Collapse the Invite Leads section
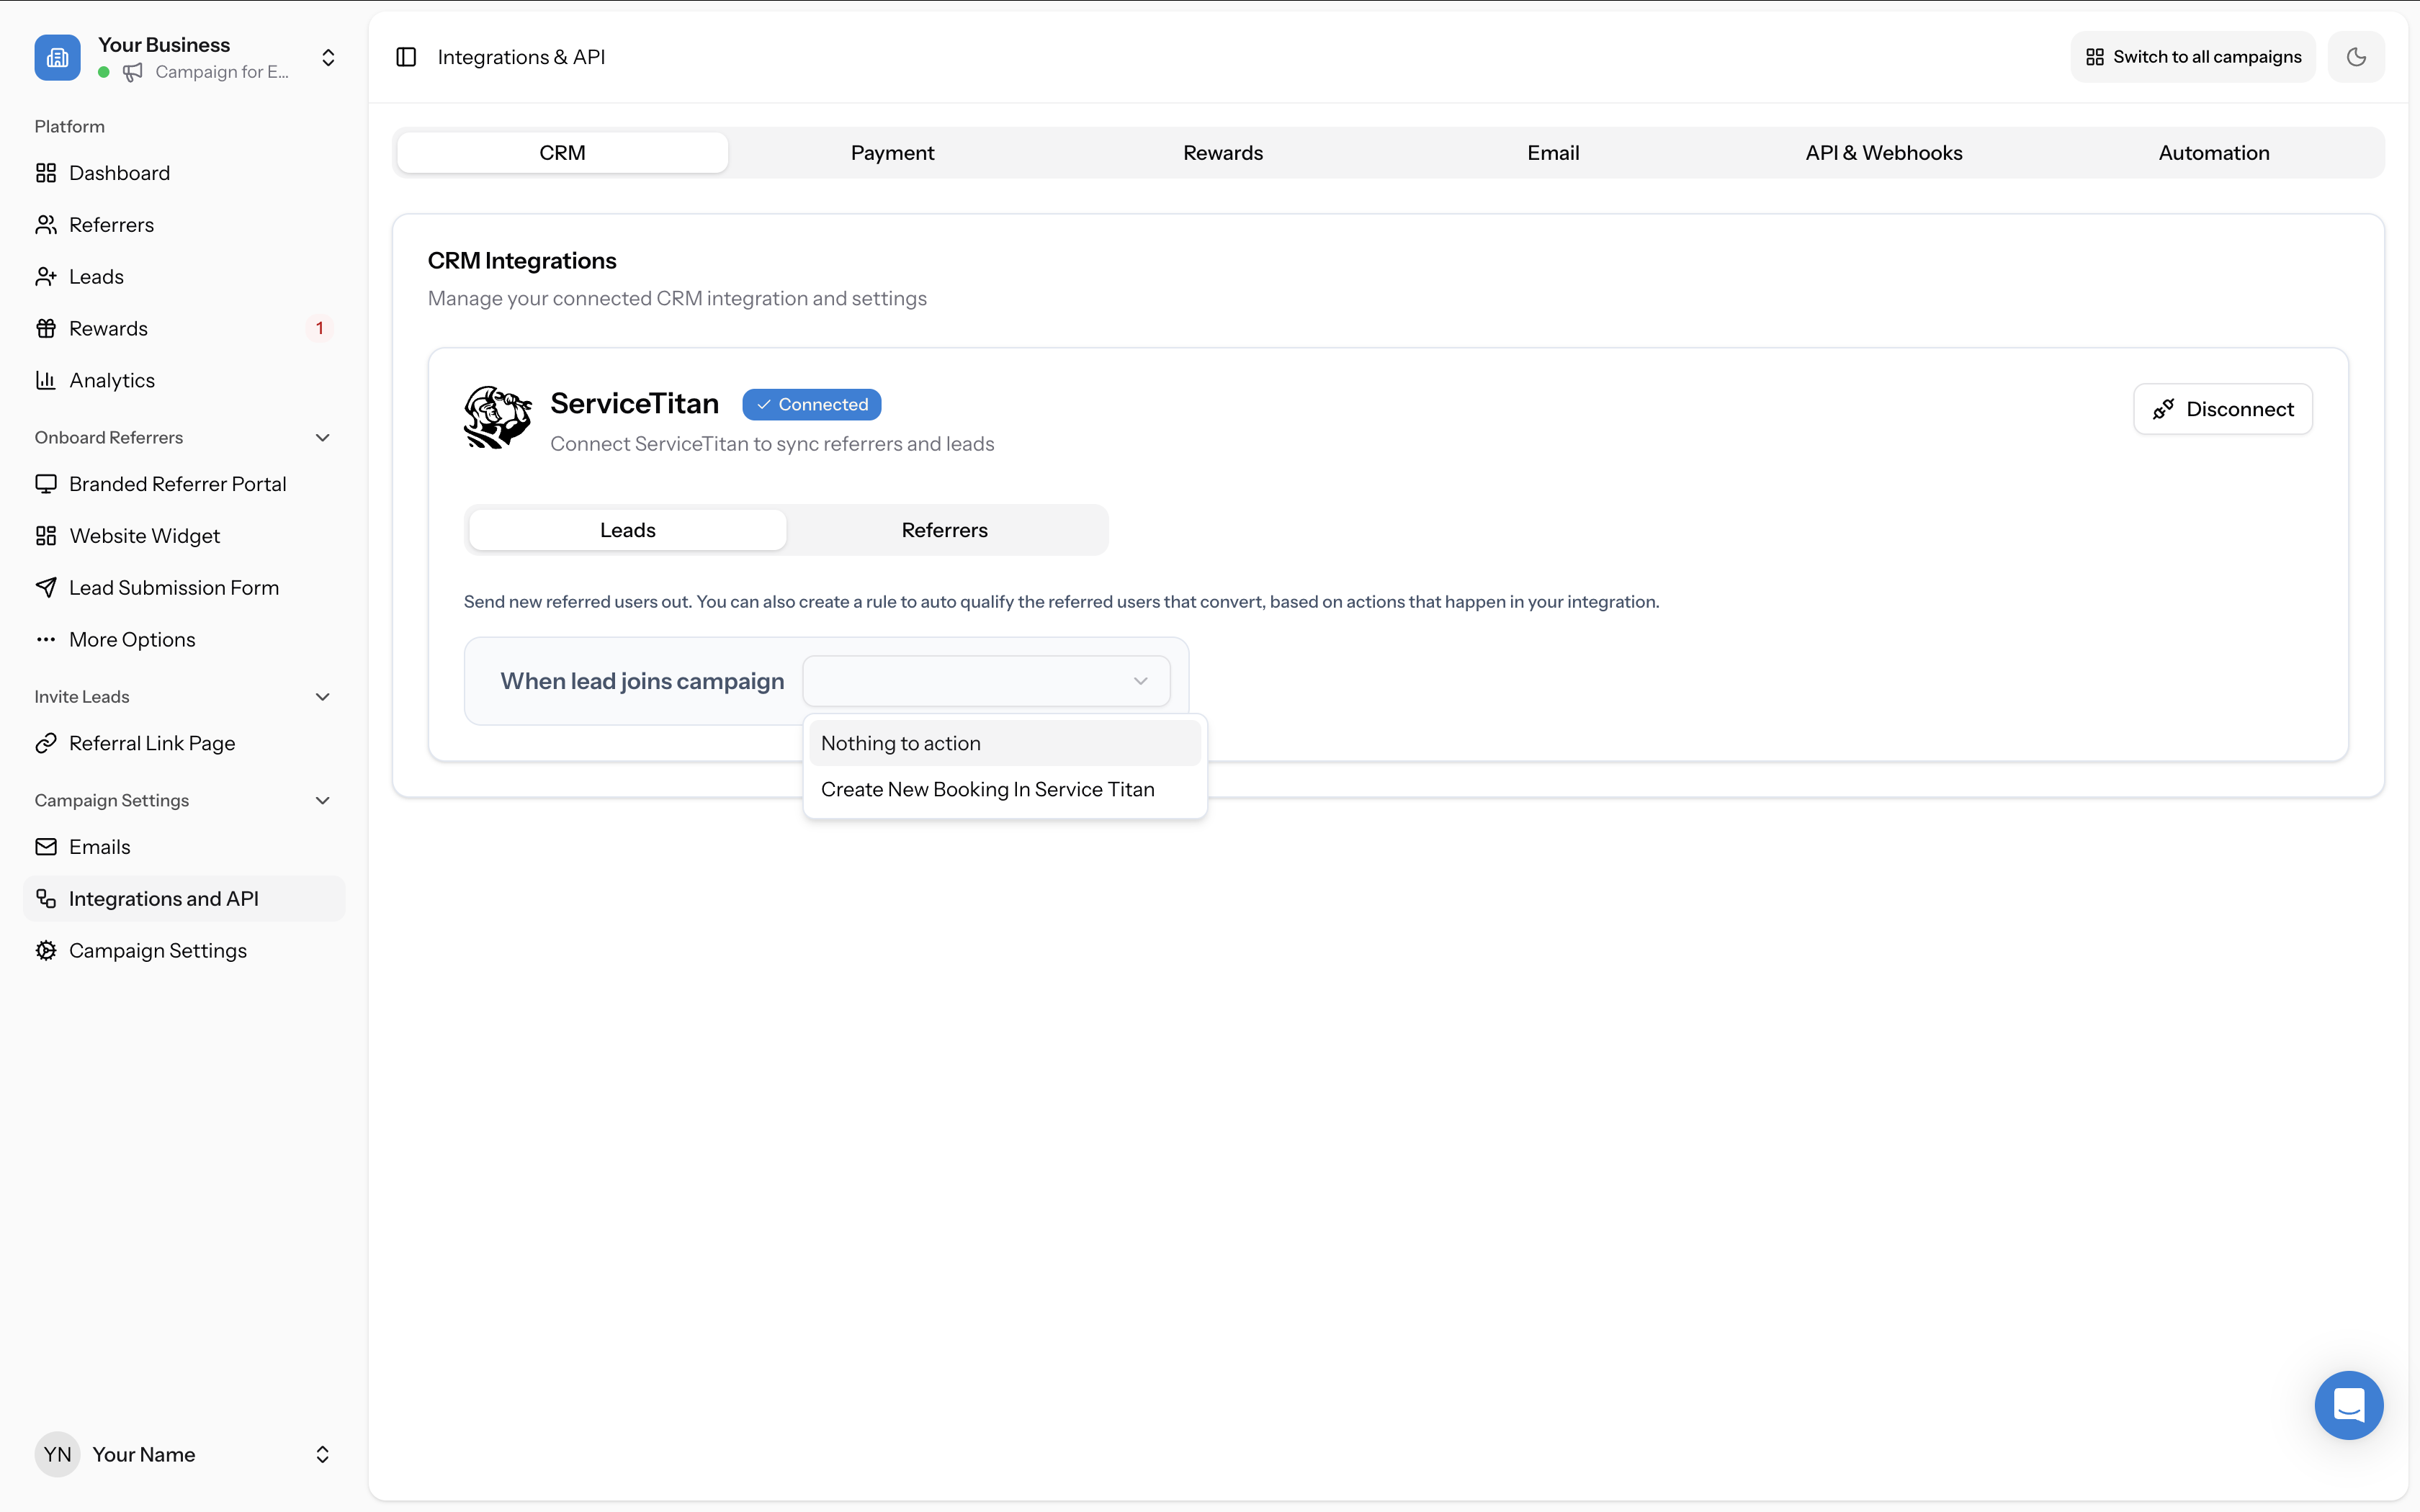This screenshot has width=2420, height=1512. point(322,696)
